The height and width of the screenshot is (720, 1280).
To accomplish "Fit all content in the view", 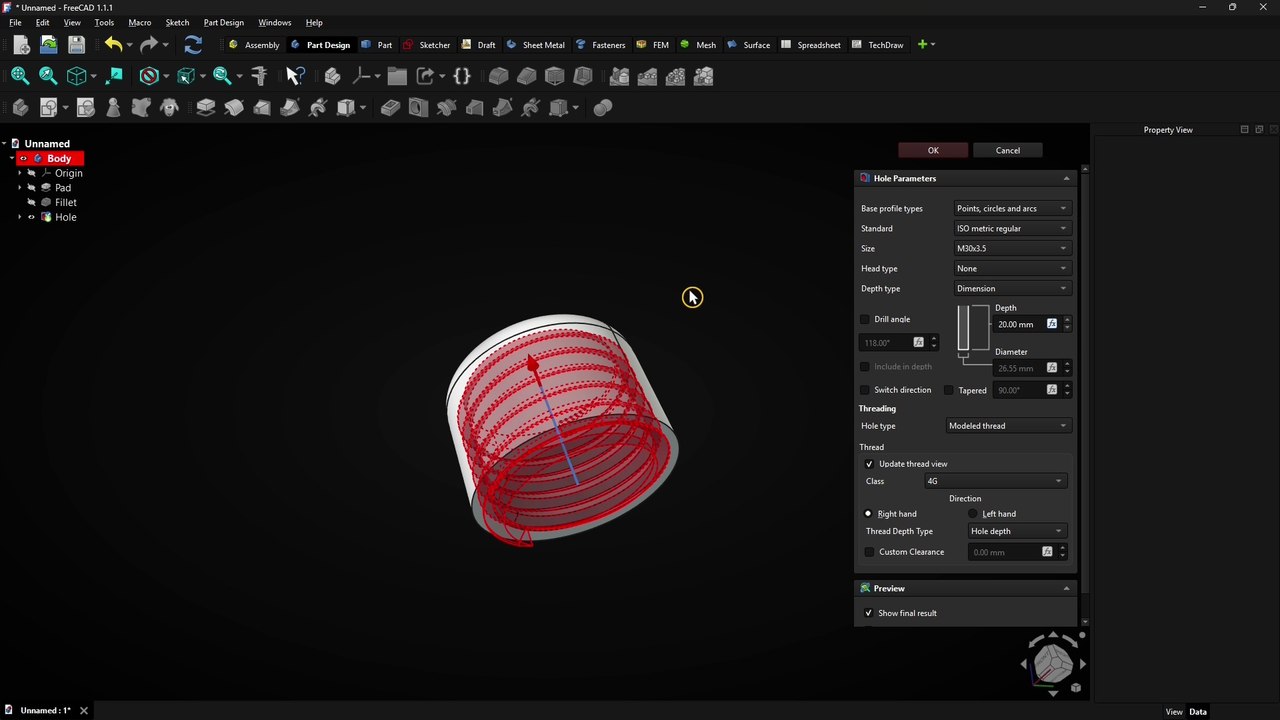I will (x=19, y=76).
